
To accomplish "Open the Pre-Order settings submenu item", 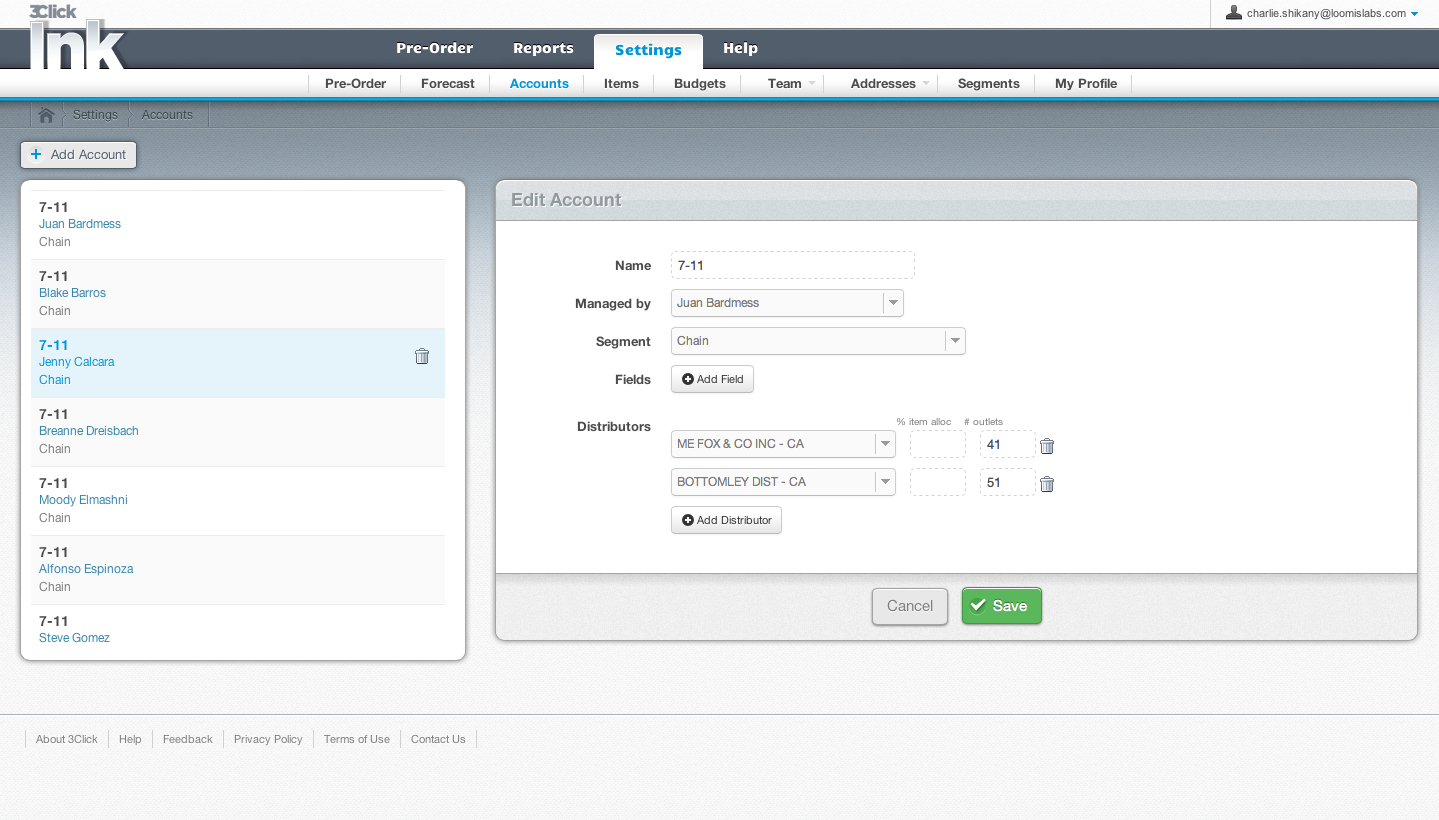I will (x=355, y=84).
